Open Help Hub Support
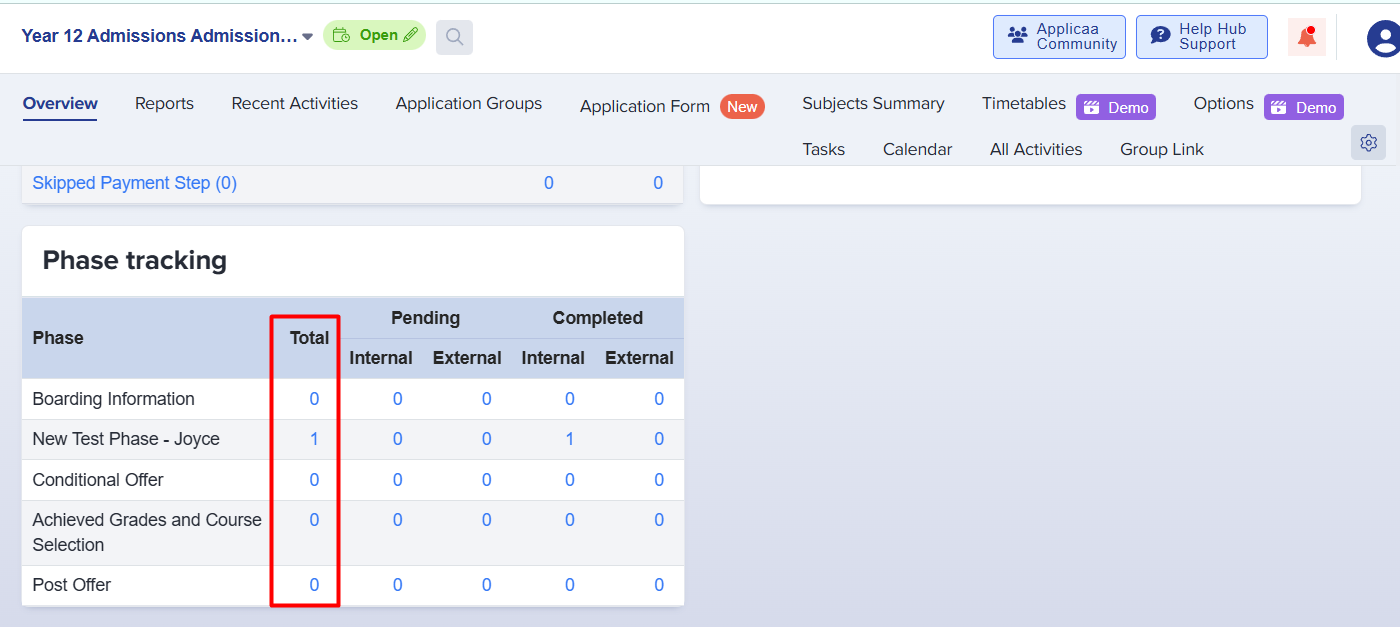Viewport: 1400px width, 627px height. (x=1201, y=37)
